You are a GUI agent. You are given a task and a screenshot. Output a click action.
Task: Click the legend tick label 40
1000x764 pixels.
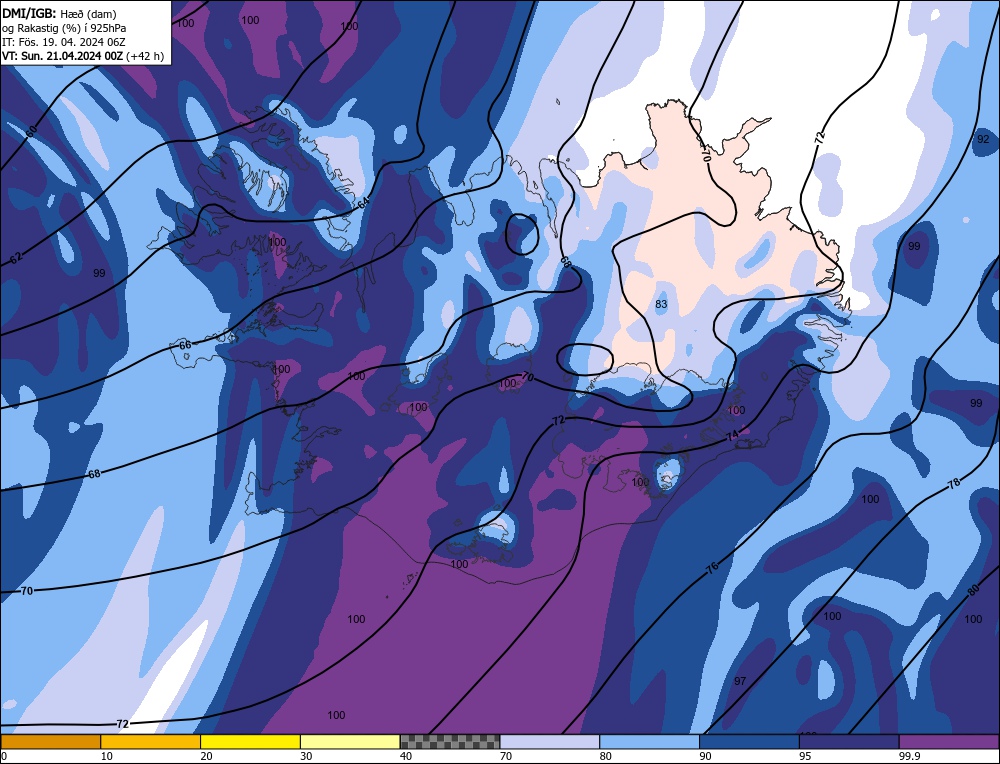[406, 756]
